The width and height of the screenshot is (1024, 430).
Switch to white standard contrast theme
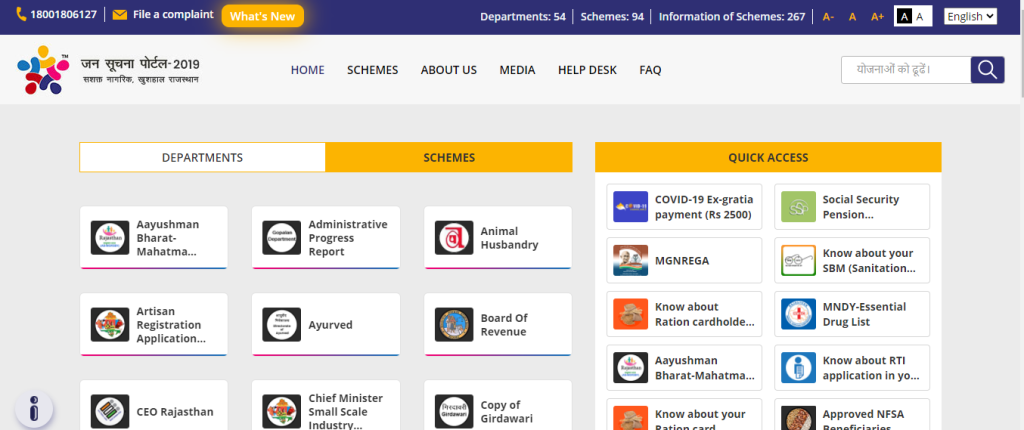pos(920,16)
